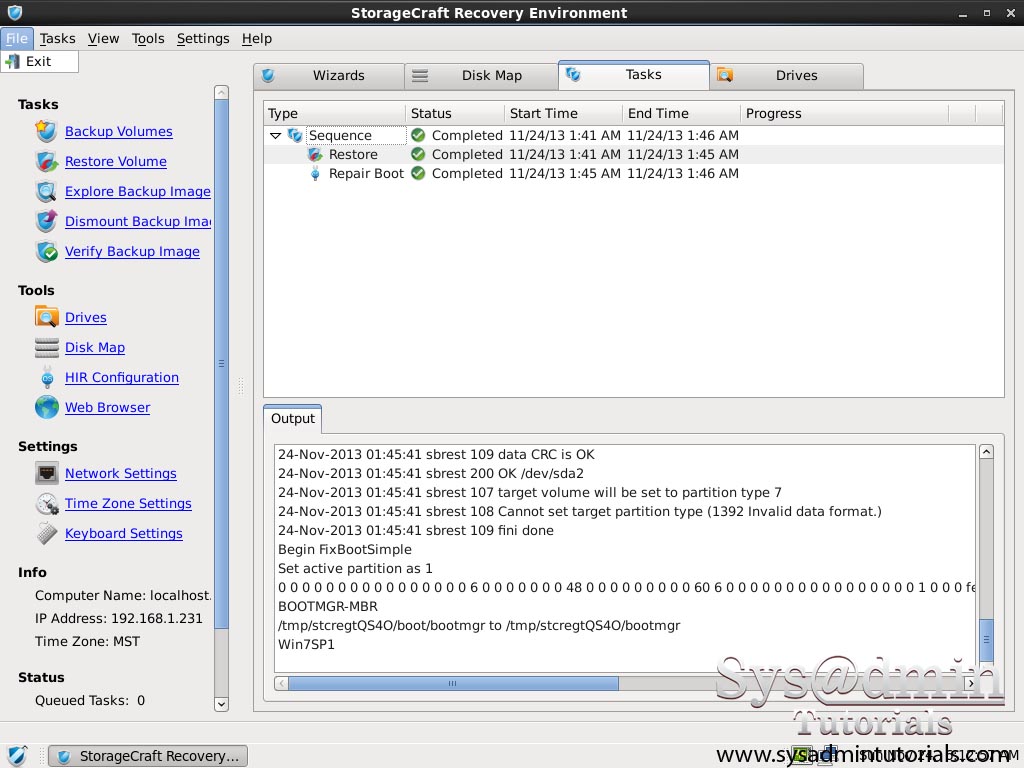Click the sidebar vertical scrollbar thumb
The image size is (1024, 768).
click(221, 363)
